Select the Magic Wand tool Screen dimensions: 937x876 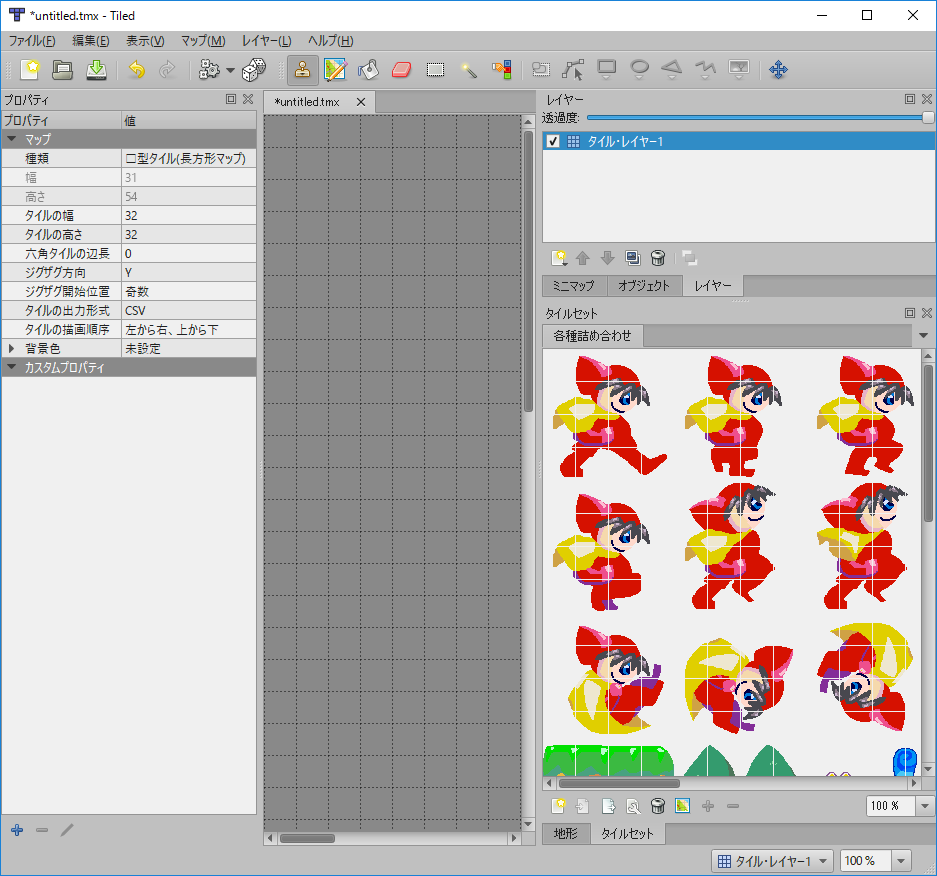[x=467, y=70]
